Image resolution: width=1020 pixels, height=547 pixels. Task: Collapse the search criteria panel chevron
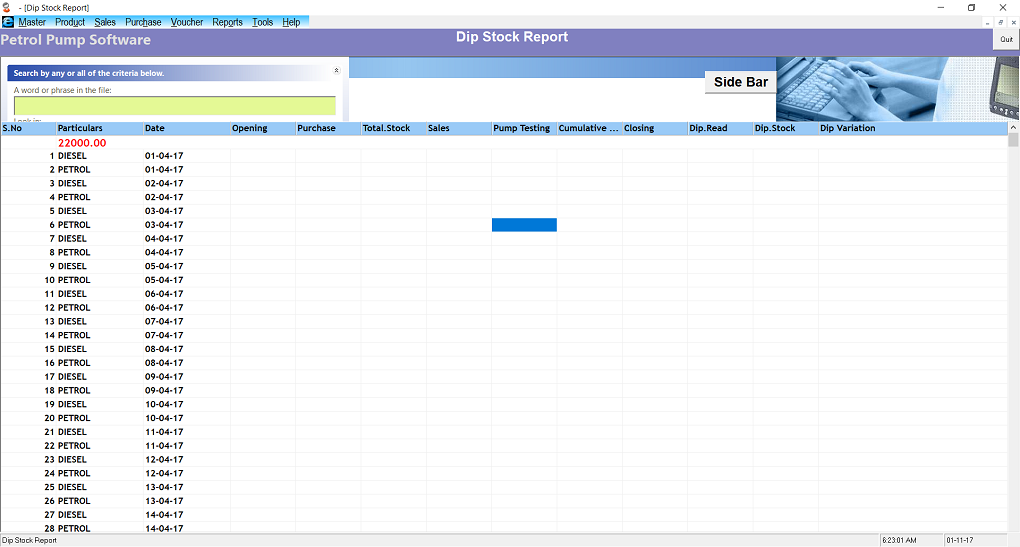336,71
